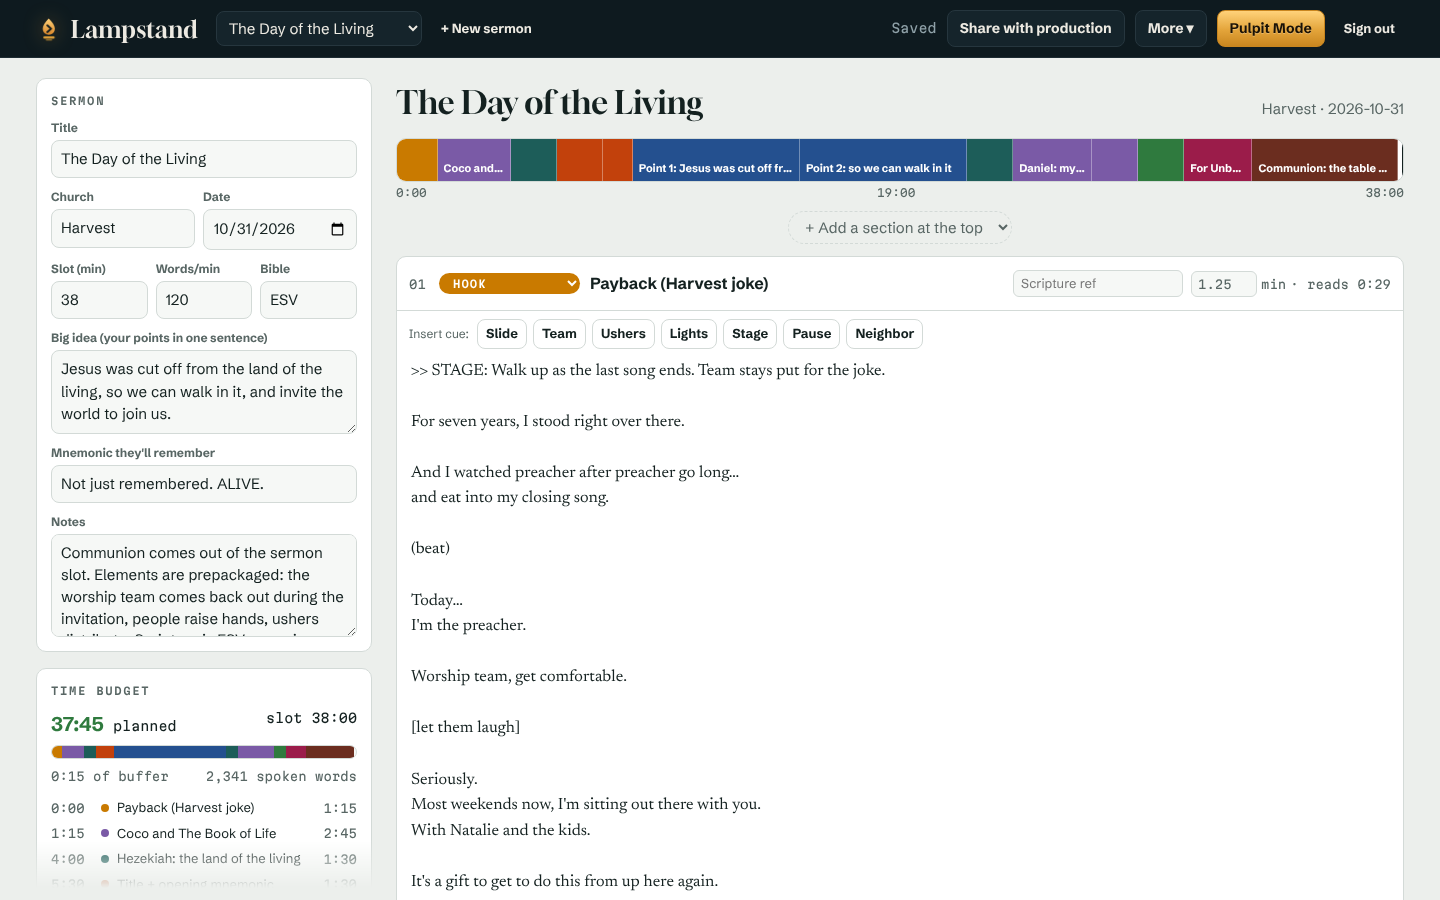Click the Words/min field
Viewport: 1440px width, 900px height.
(204, 300)
